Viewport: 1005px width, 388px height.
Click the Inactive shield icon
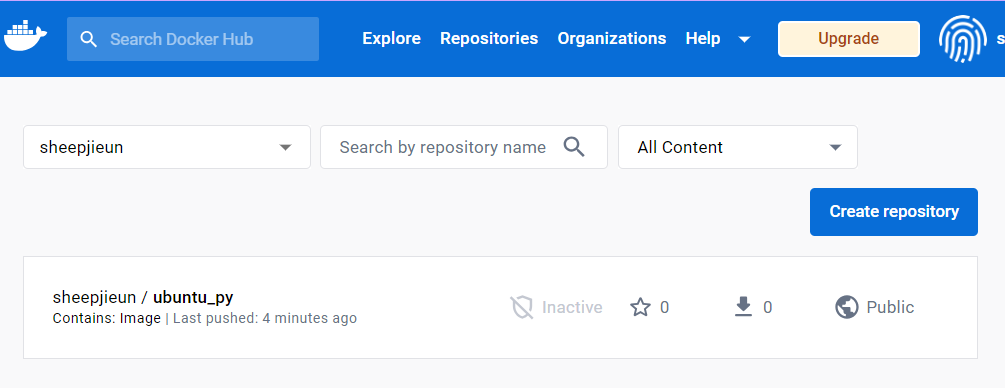(522, 307)
